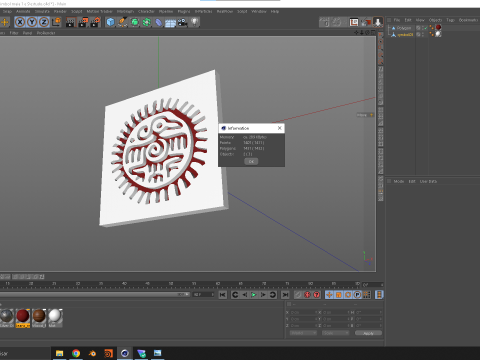Select the white material ball

pos(55,315)
